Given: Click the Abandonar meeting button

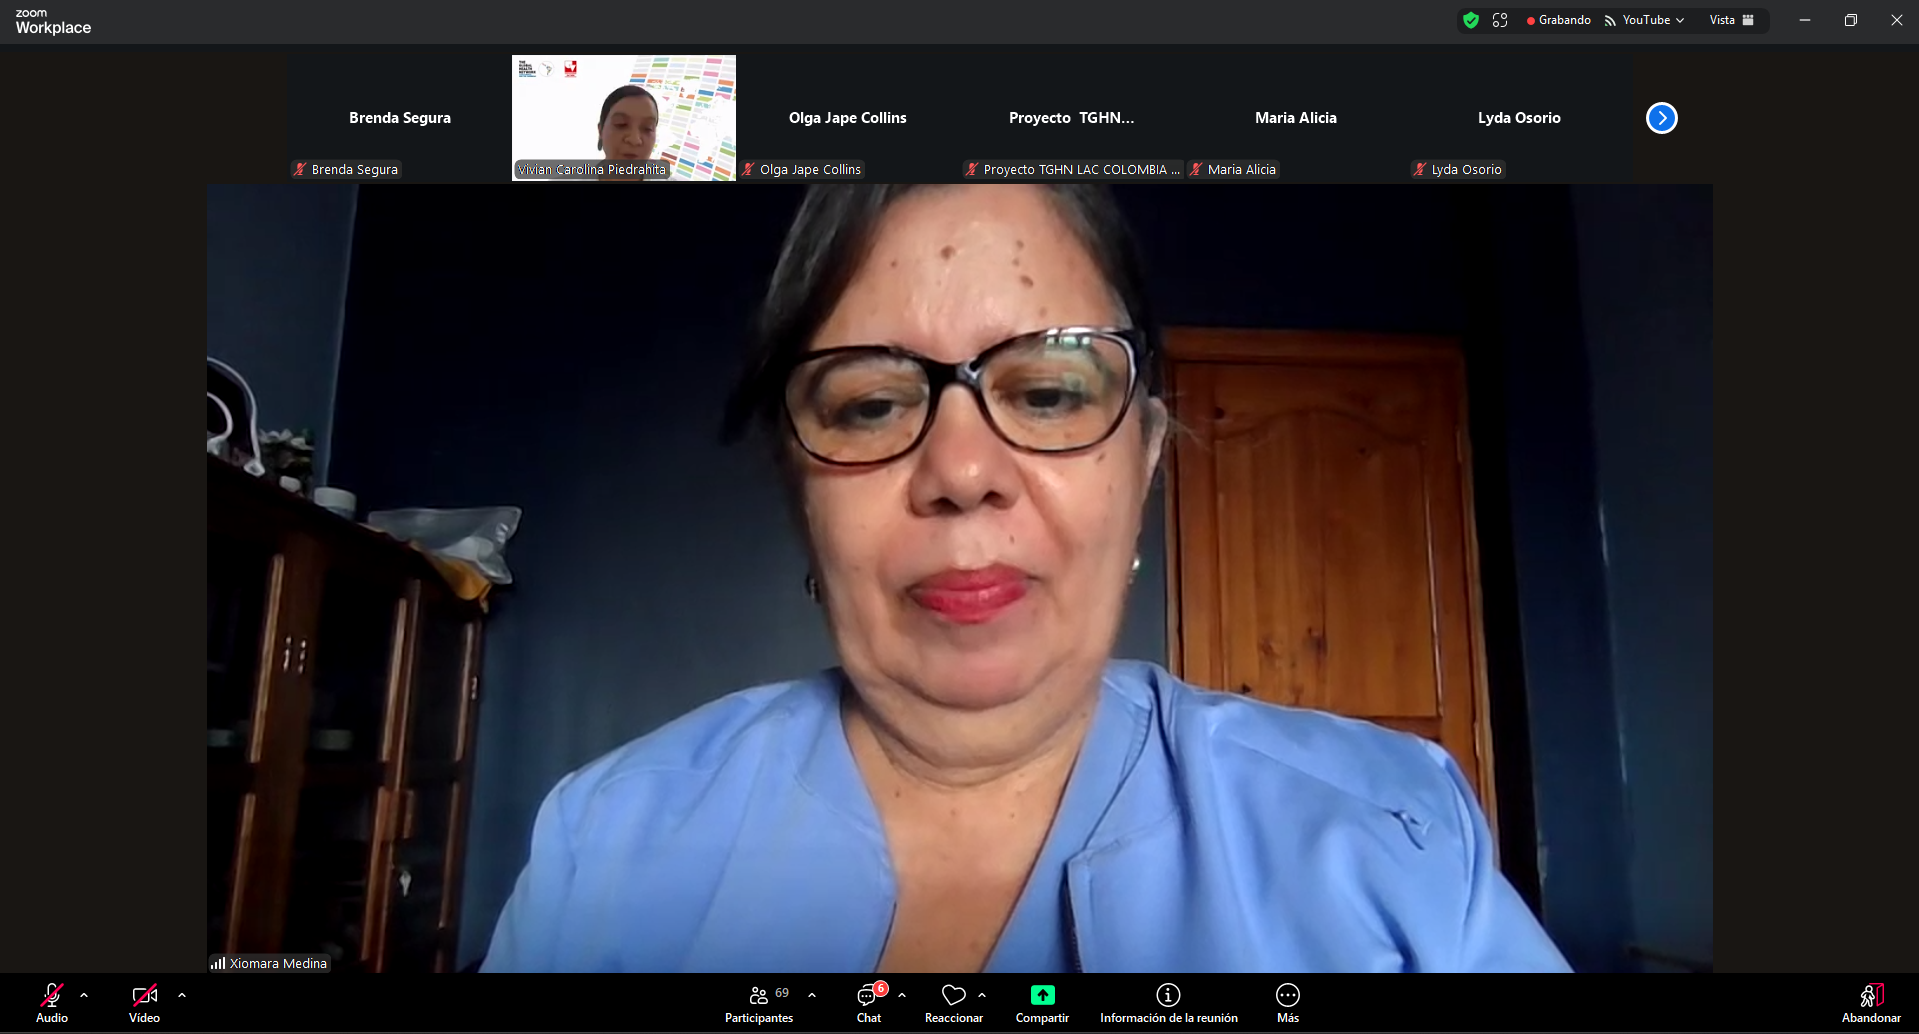Looking at the screenshot, I should [x=1870, y=1003].
